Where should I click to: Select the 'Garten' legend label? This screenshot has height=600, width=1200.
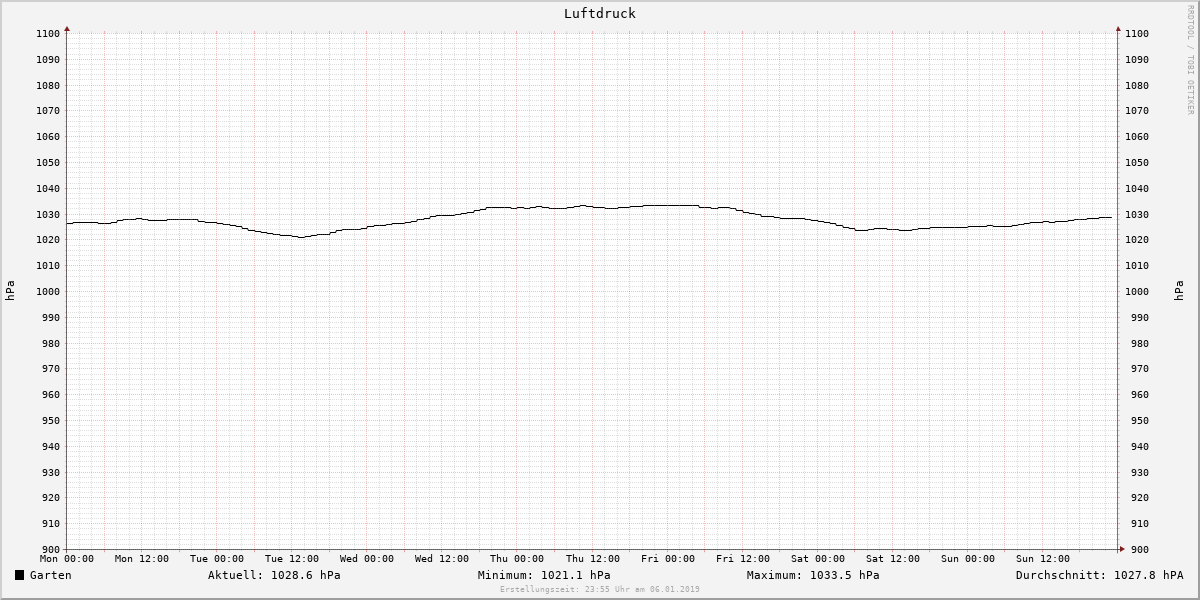pos(50,575)
